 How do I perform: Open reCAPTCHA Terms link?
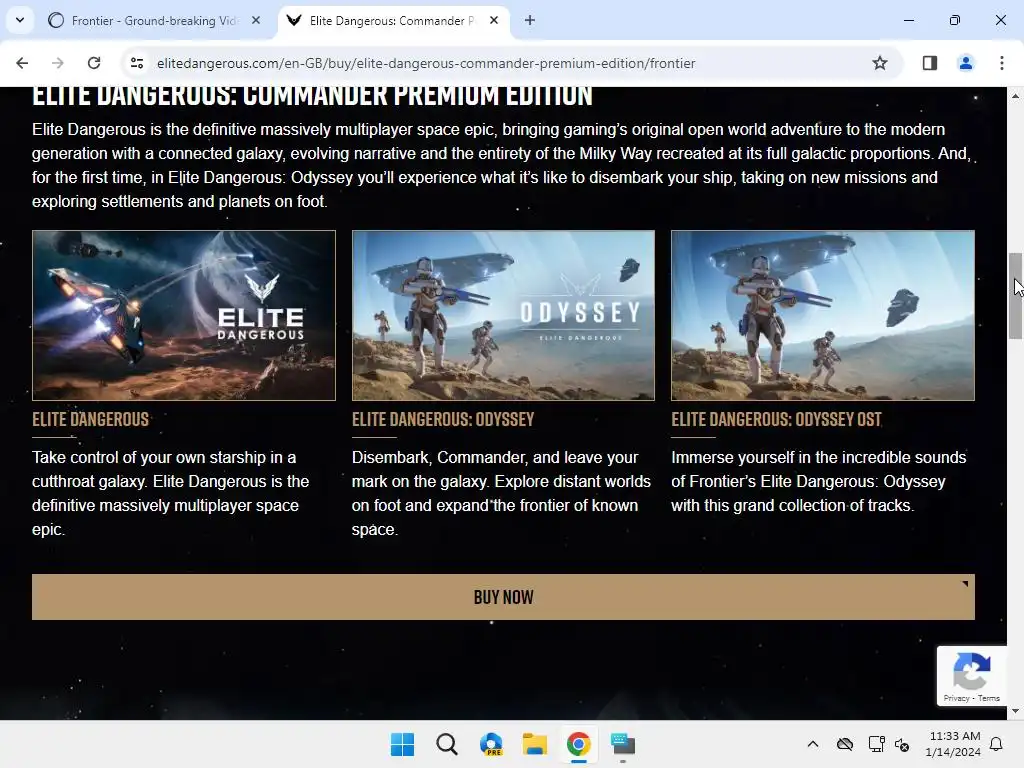[989, 698]
